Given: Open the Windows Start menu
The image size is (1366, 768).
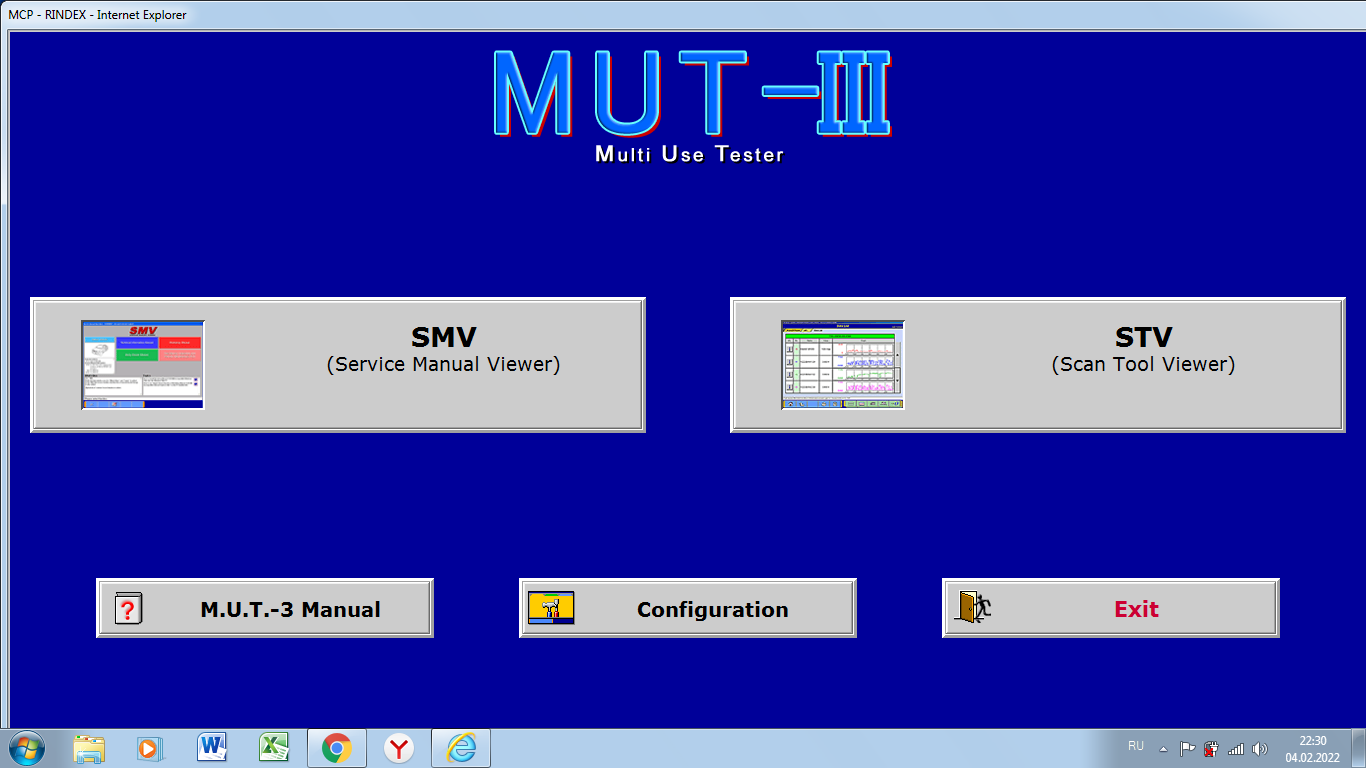Looking at the screenshot, I should click(26, 748).
